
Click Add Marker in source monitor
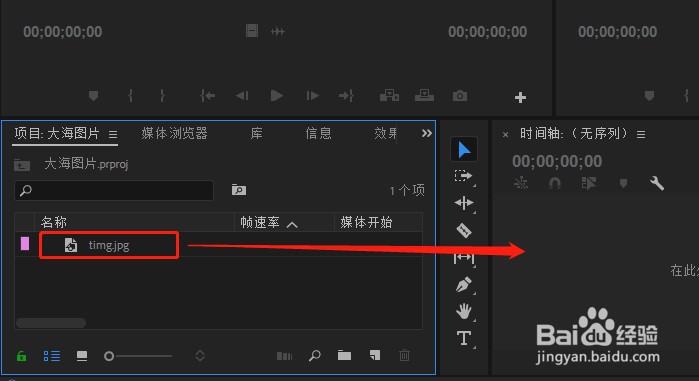[93, 96]
